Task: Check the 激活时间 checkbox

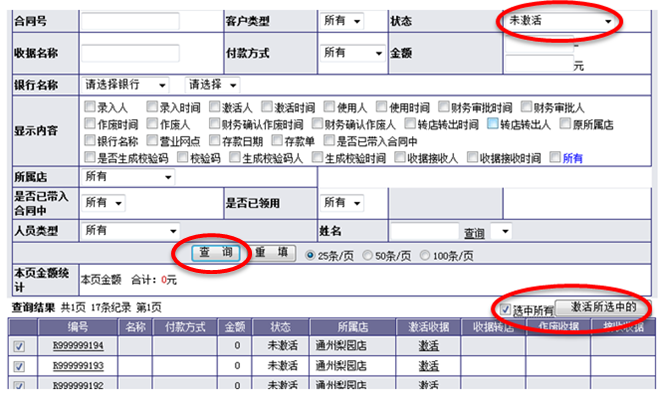Action: click(266, 107)
